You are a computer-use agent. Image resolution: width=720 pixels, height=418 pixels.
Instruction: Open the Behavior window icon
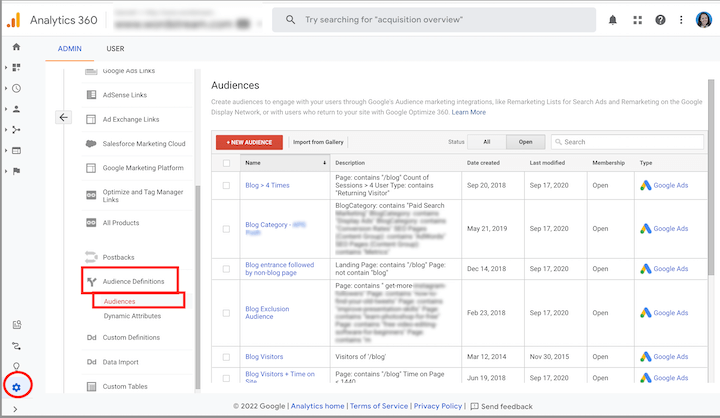(17, 151)
